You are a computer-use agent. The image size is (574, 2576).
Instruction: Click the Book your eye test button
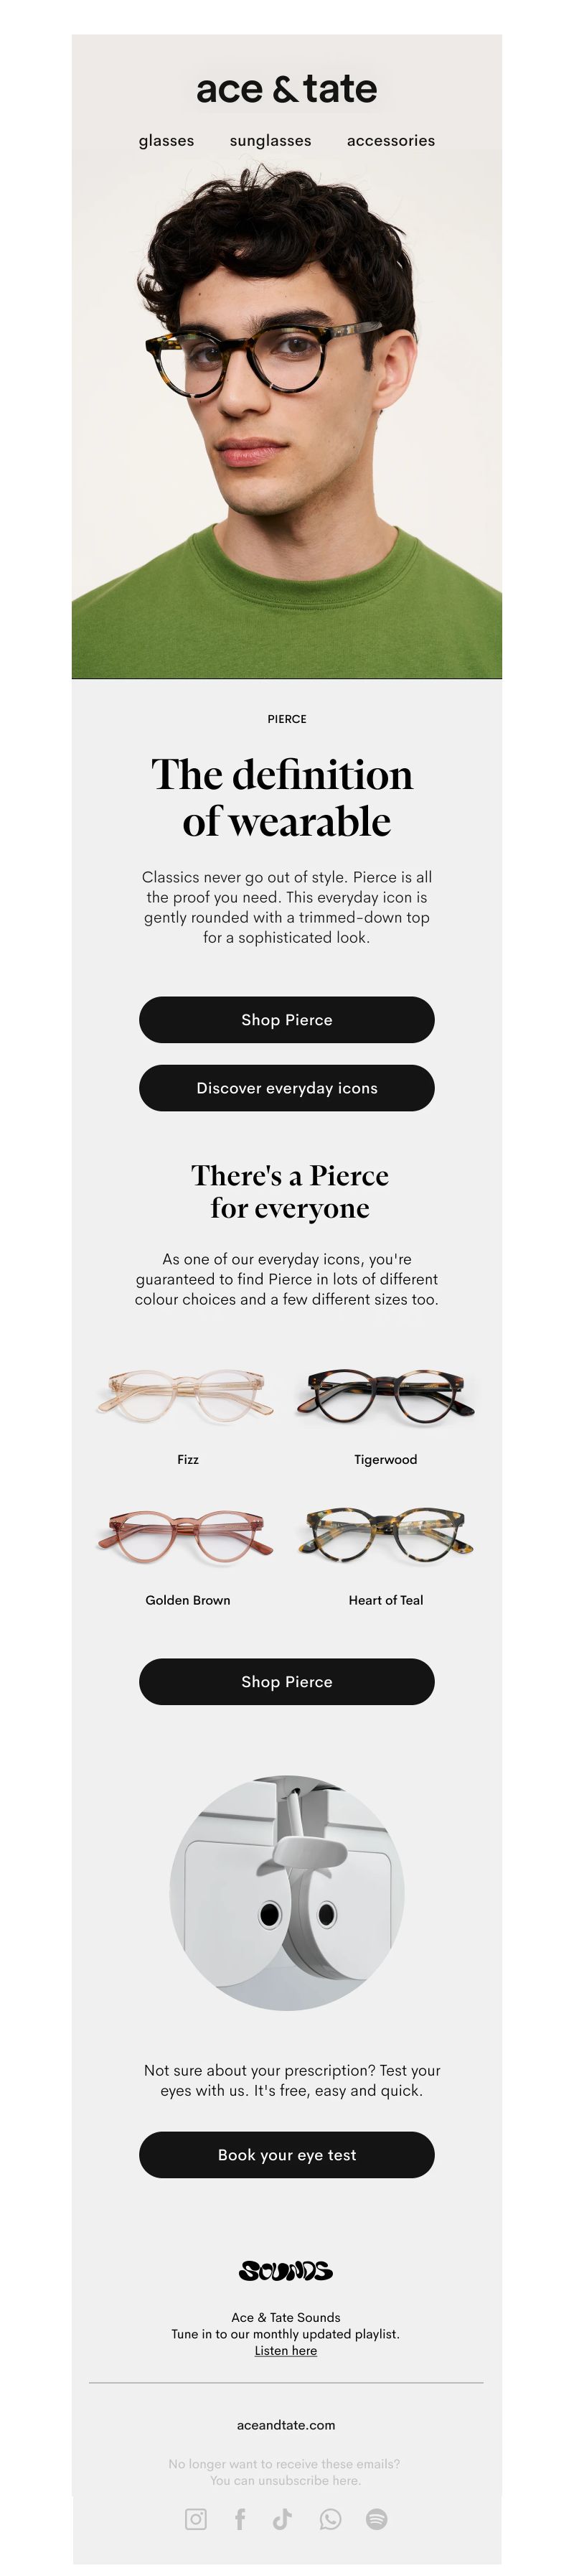point(287,2154)
